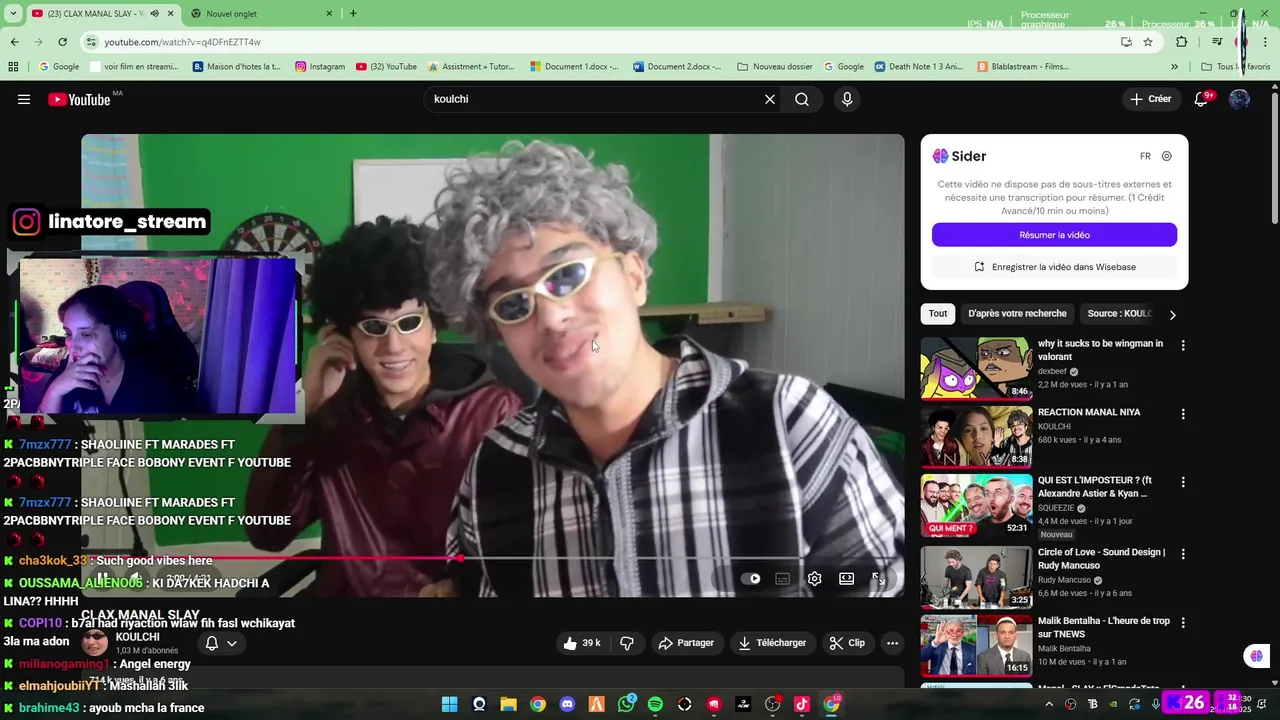Open options for Circle of Love video
The image size is (1280, 720).
1183,554
